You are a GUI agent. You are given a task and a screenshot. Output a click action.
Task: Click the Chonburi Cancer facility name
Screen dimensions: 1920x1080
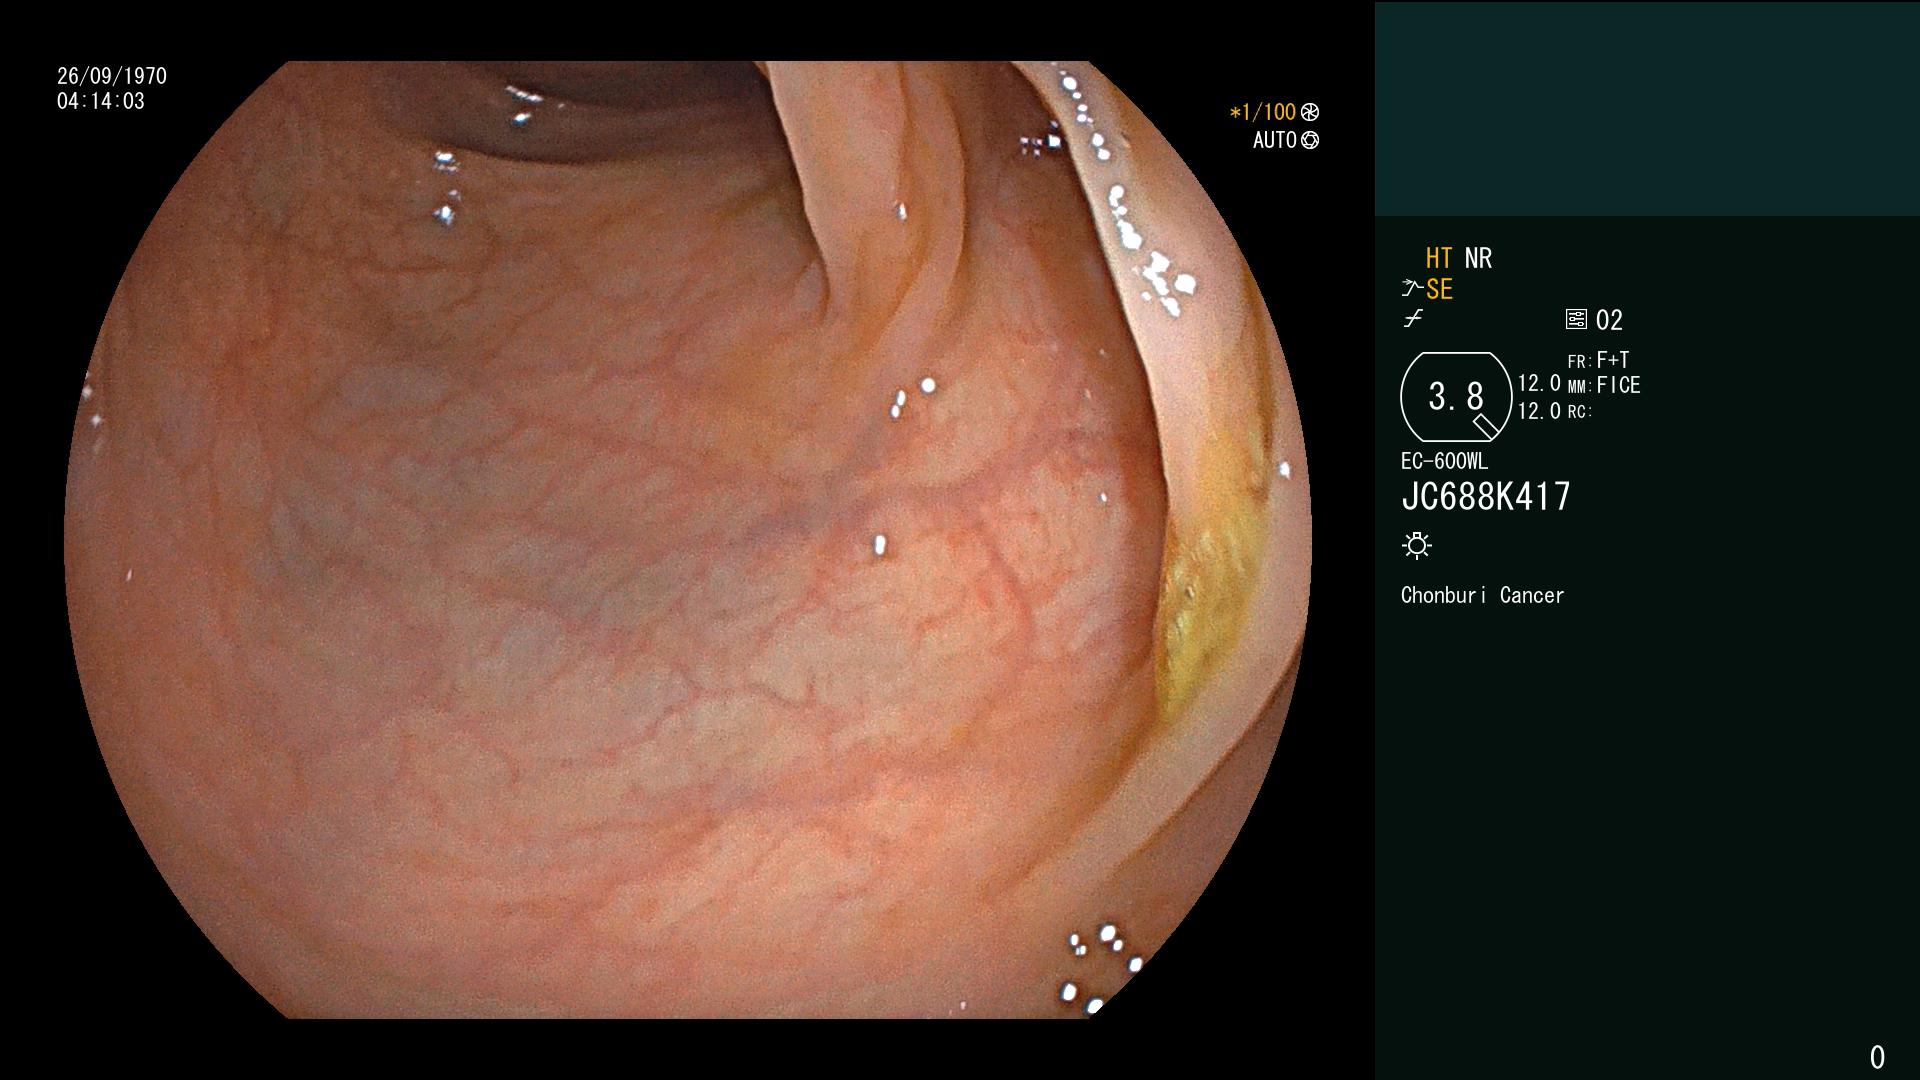(1482, 596)
